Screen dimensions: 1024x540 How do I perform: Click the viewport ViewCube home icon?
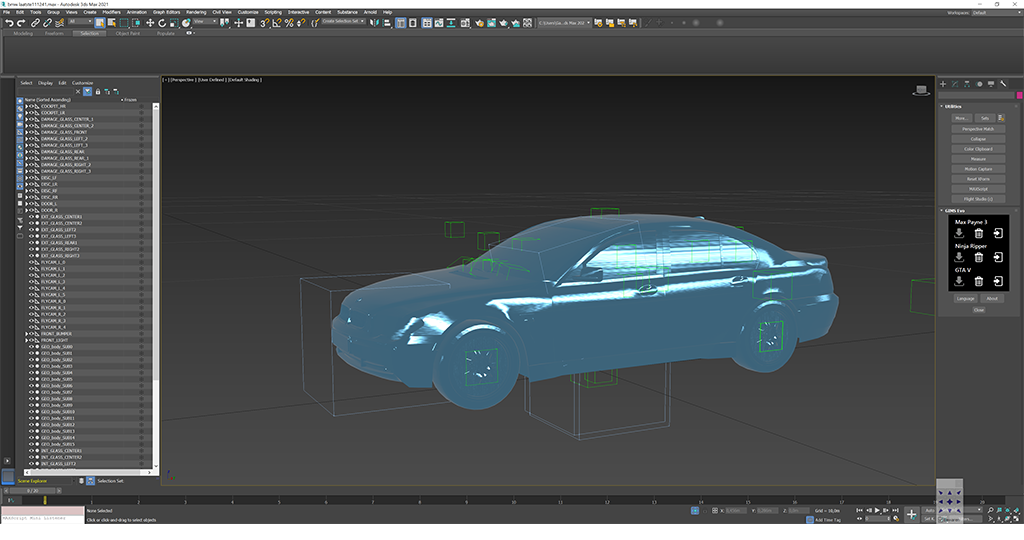(x=921, y=89)
